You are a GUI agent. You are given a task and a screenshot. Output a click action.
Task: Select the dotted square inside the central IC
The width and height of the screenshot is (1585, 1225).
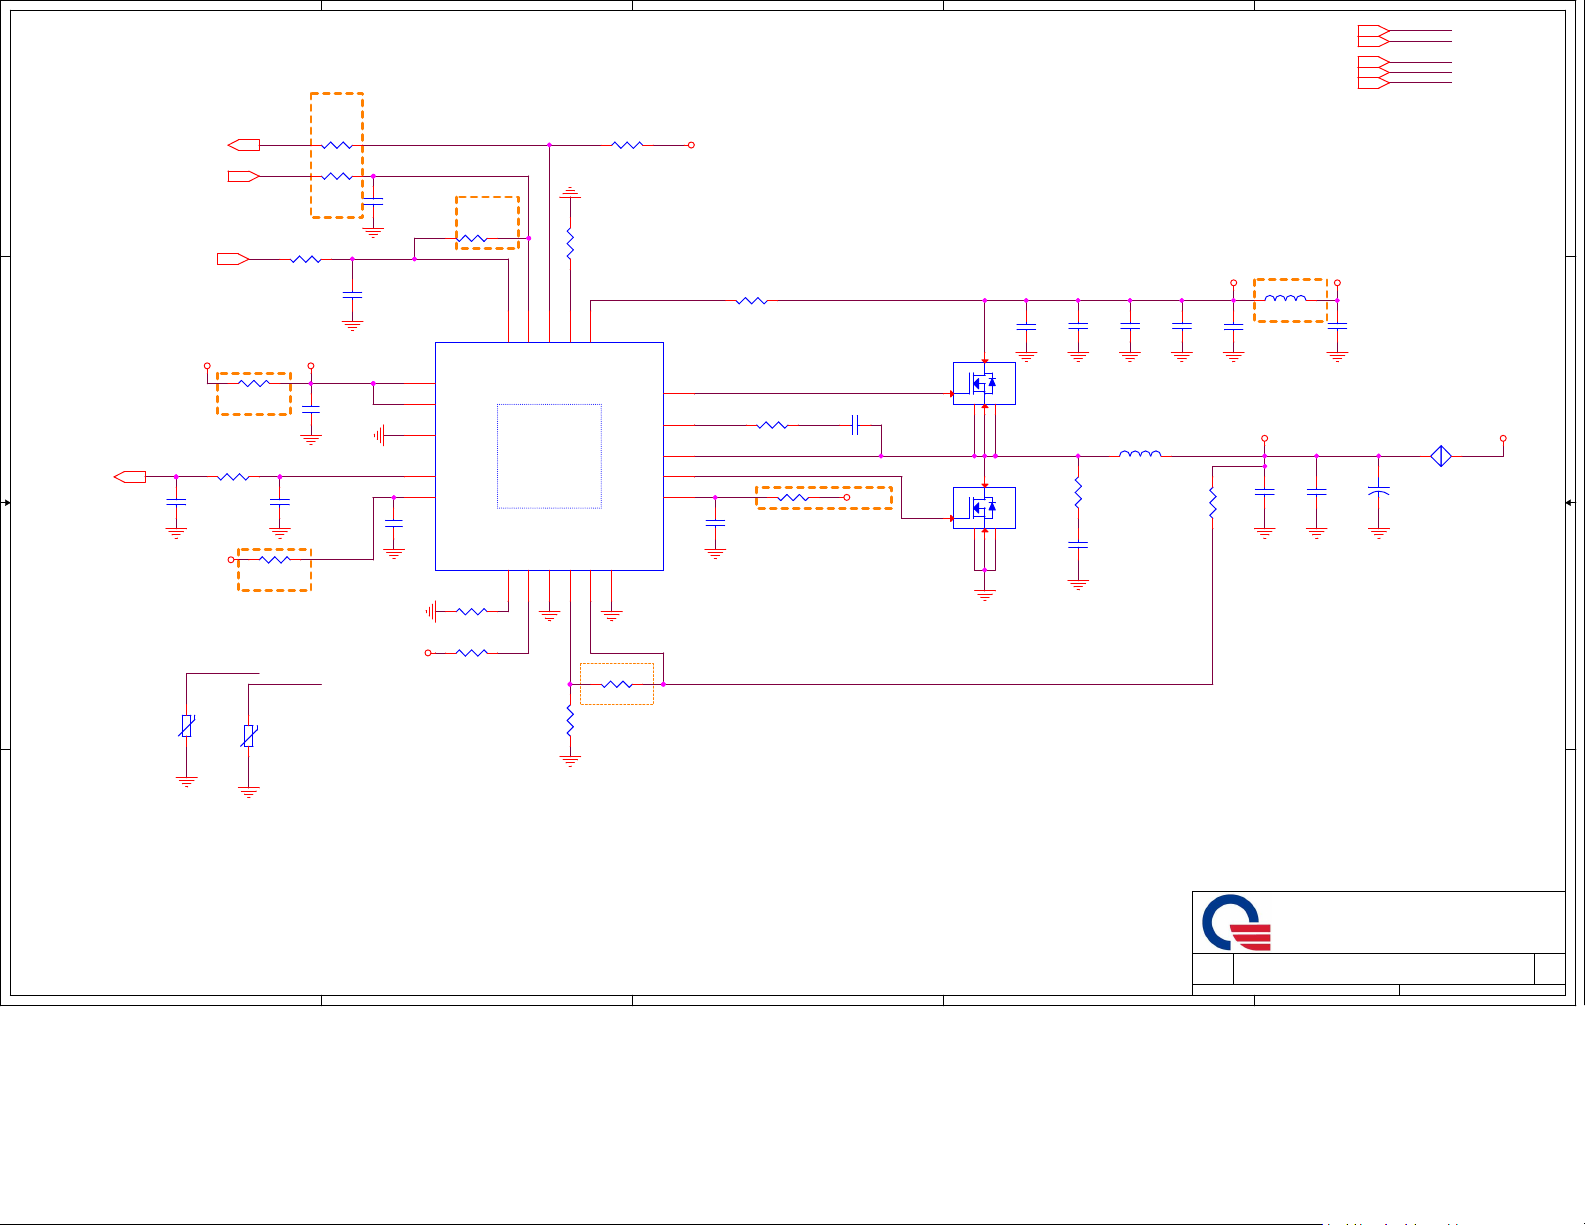click(549, 456)
